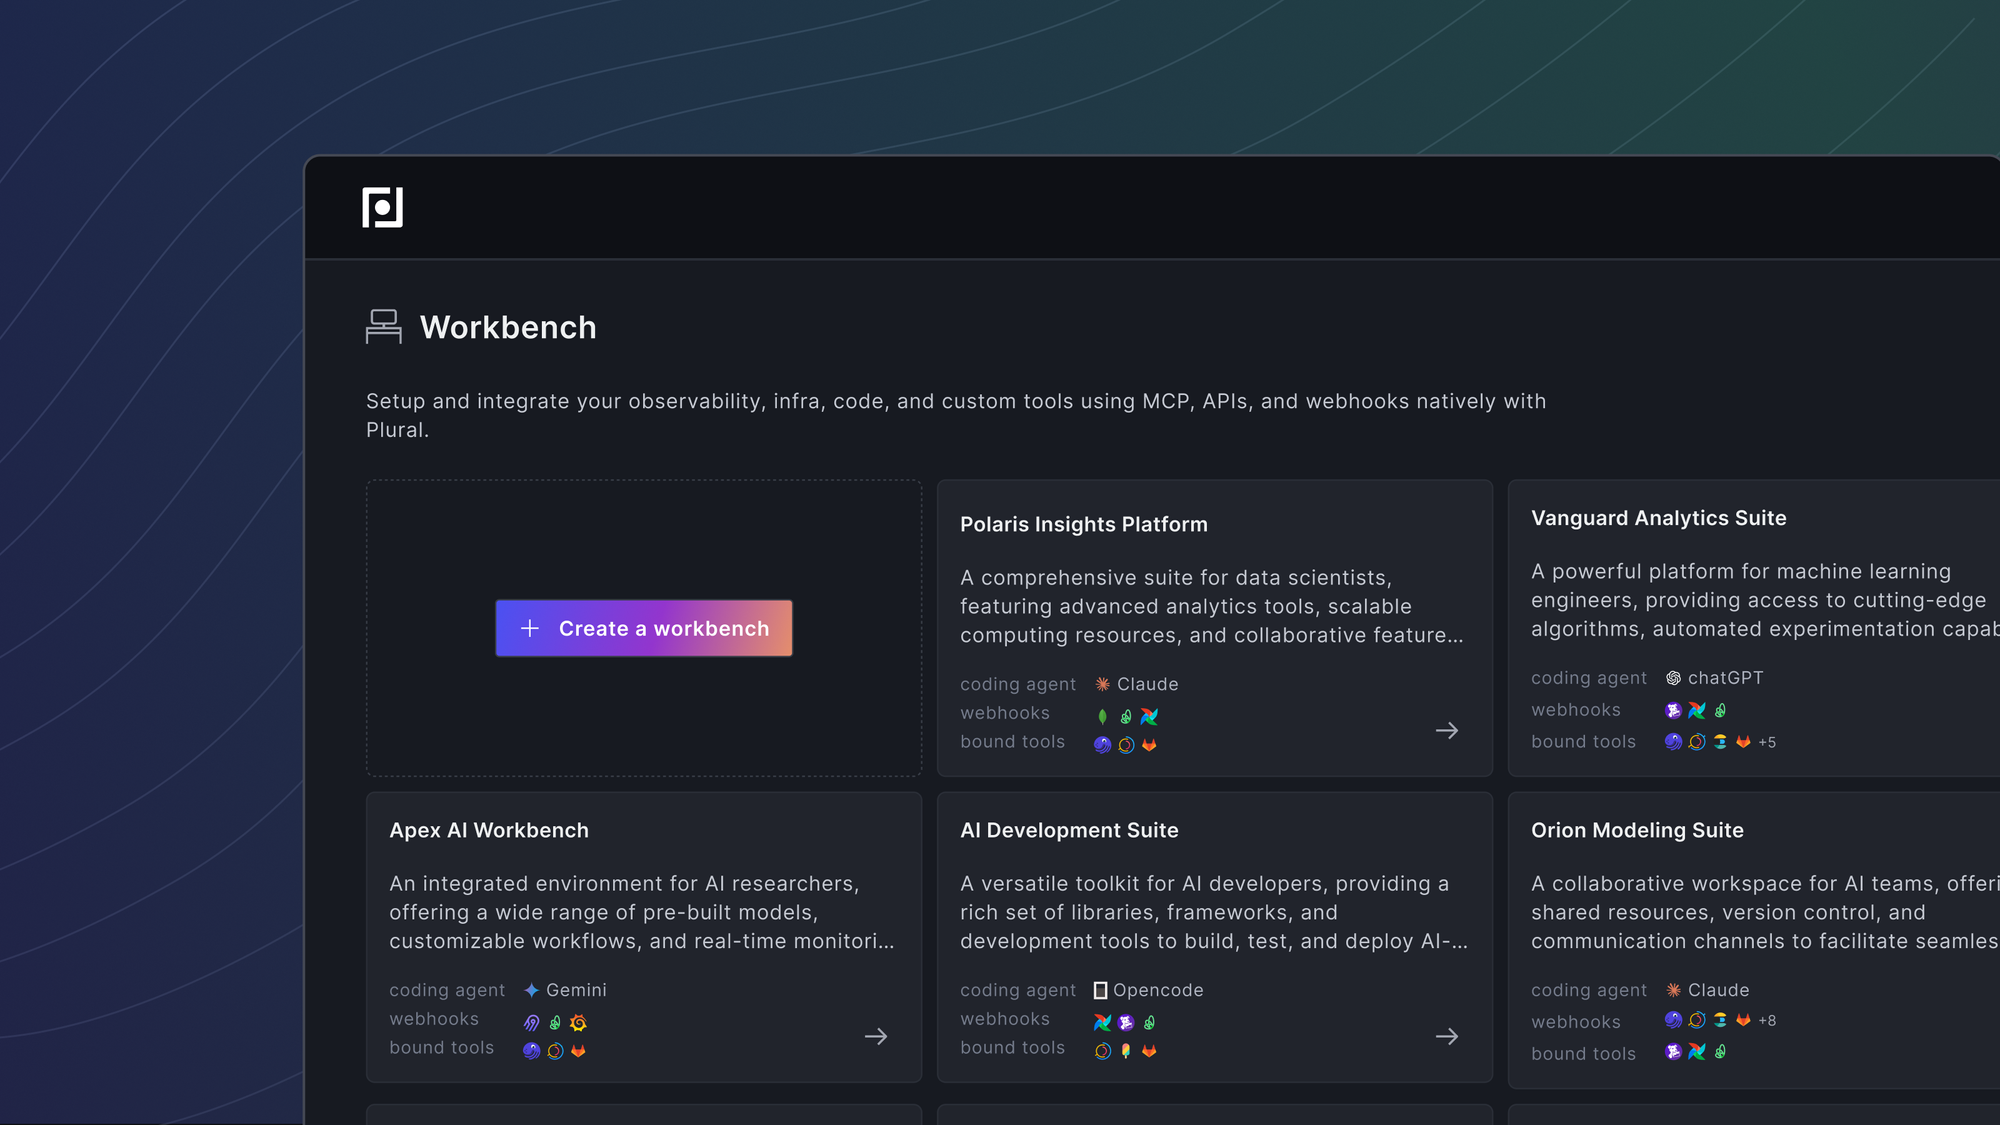The height and width of the screenshot is (1125, 2000).
Task: Click the Create a workbench button
Action: 644,628
